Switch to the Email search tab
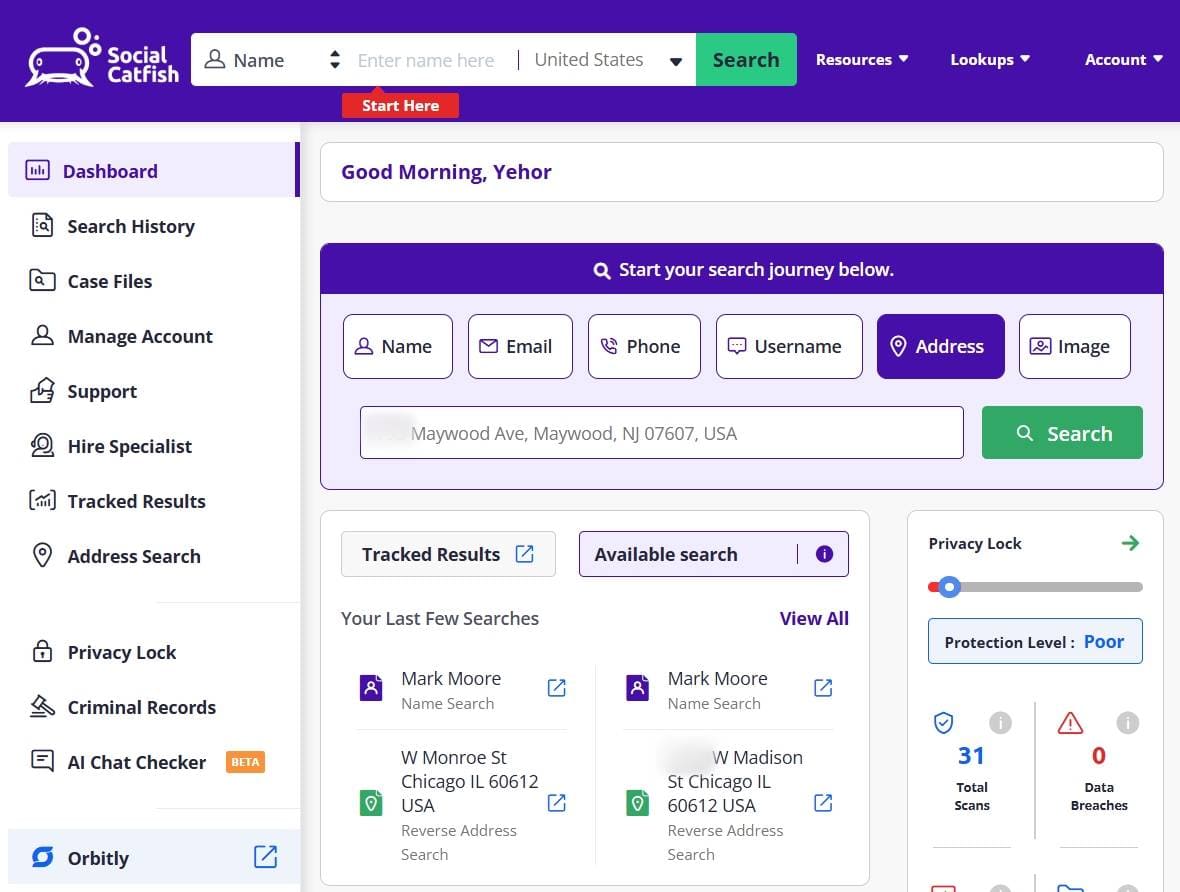Image resolution: width=1180 pixels, height=892 pixels. [x=520, y=346]
